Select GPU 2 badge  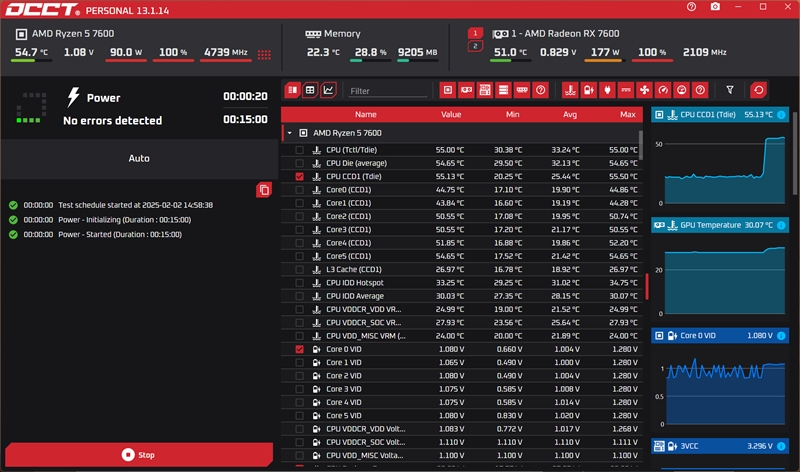point(475,46)
